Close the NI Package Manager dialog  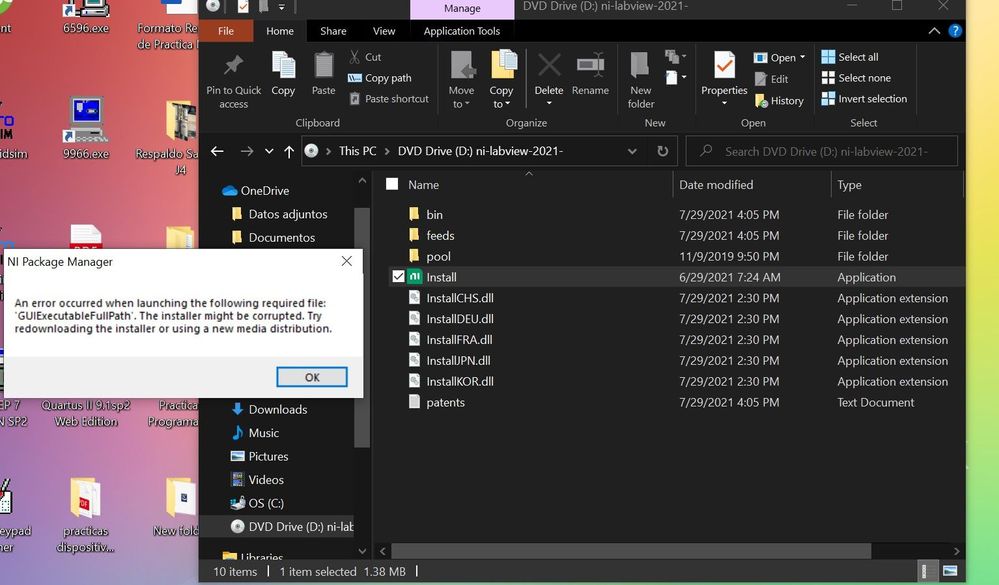tap(347, 261)
